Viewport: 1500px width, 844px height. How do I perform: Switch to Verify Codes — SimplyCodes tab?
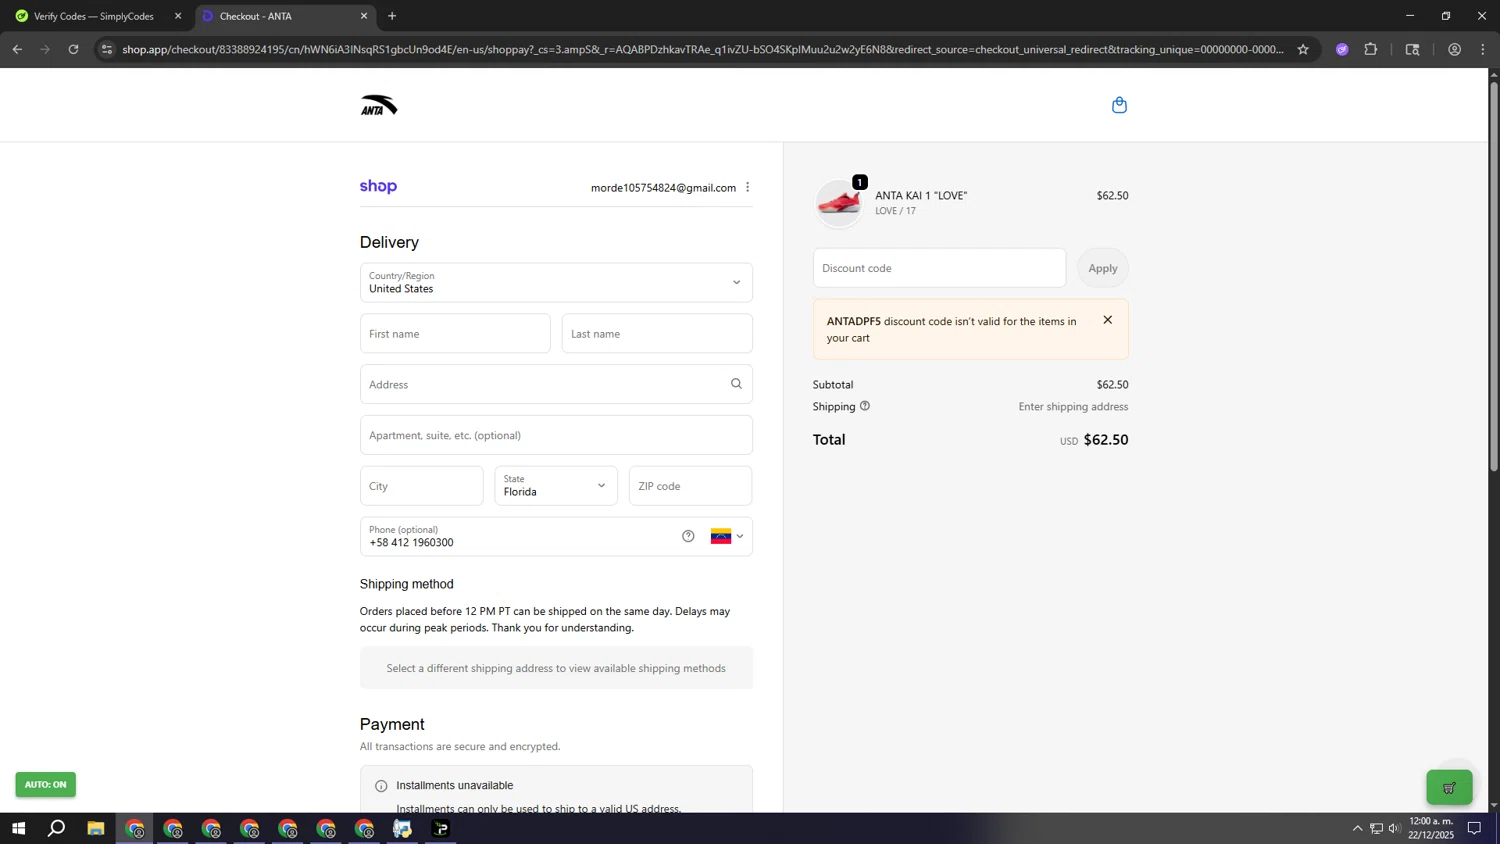coord(95,16)
